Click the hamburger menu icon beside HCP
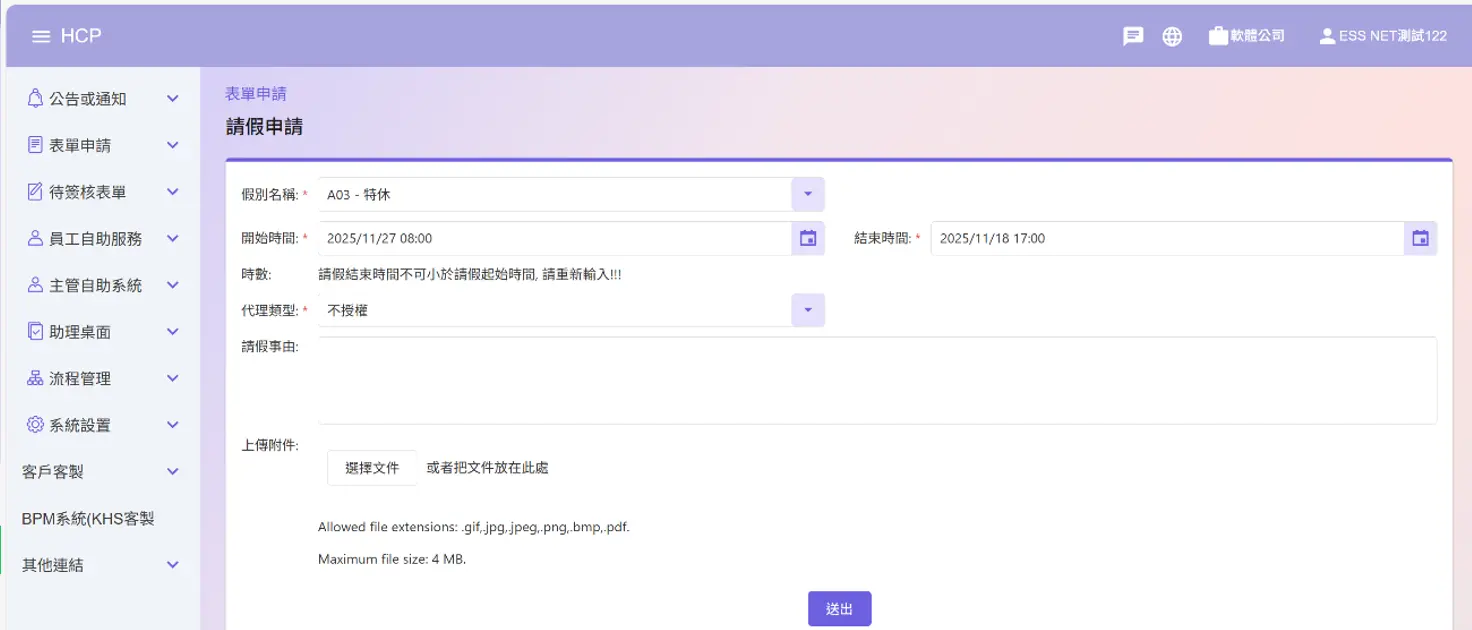The width and height of the screenshot is (1472, 630). (41, 36)
